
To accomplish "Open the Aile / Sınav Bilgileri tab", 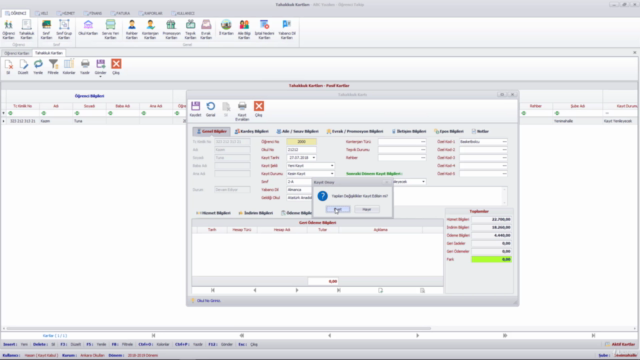I will click(297, 131).
